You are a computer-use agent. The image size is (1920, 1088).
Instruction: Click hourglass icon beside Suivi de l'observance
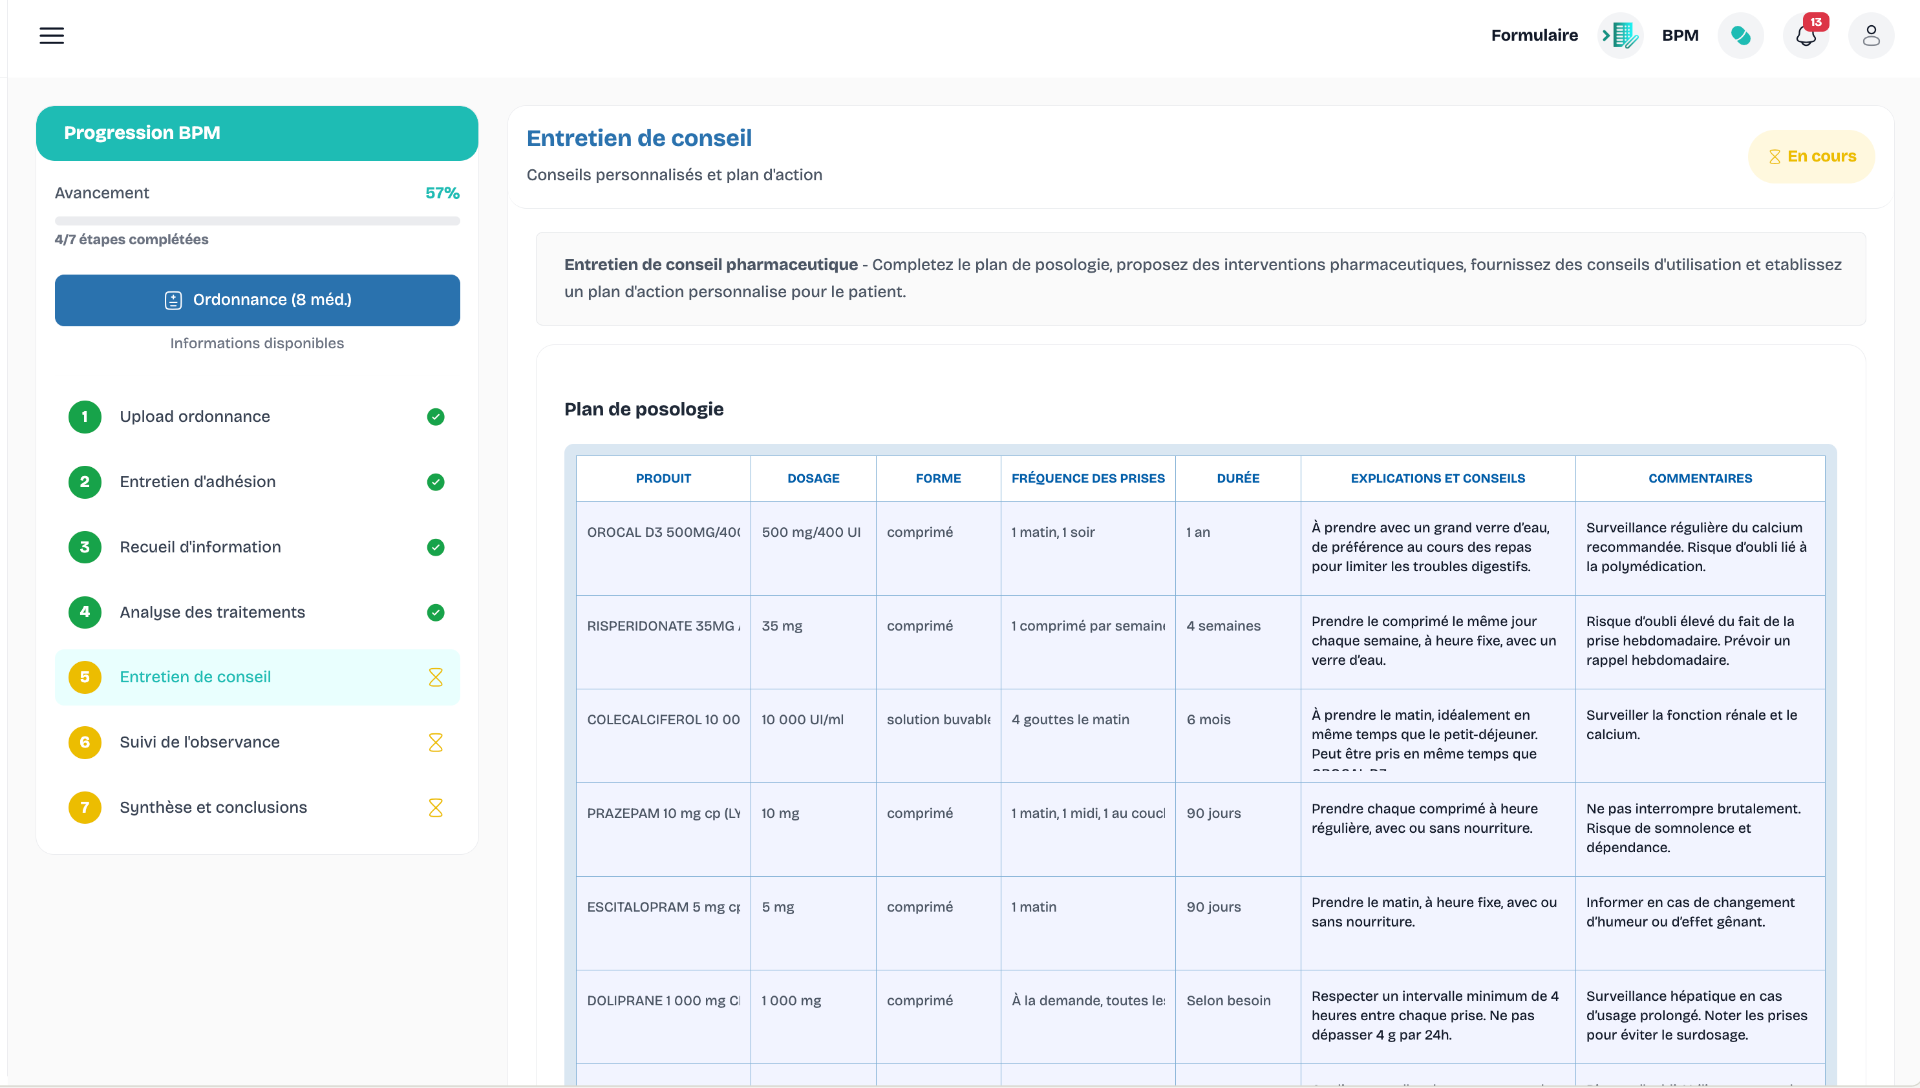coord(436,742)
